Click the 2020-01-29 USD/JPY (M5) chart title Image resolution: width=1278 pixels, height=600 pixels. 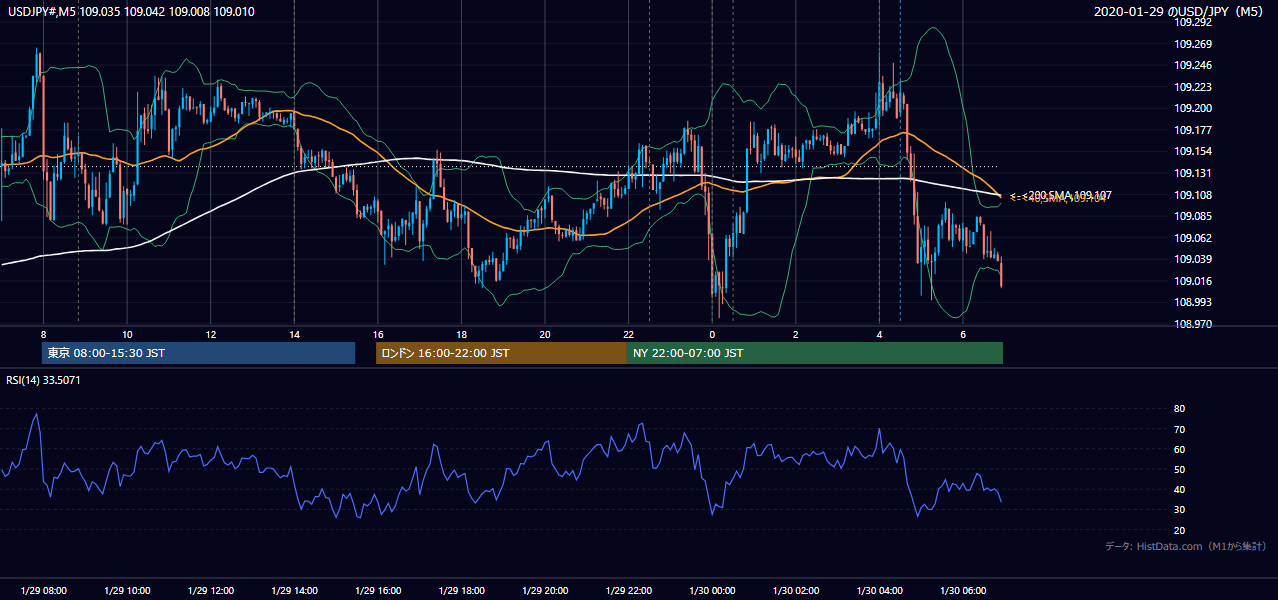(x=1179, y=12)
